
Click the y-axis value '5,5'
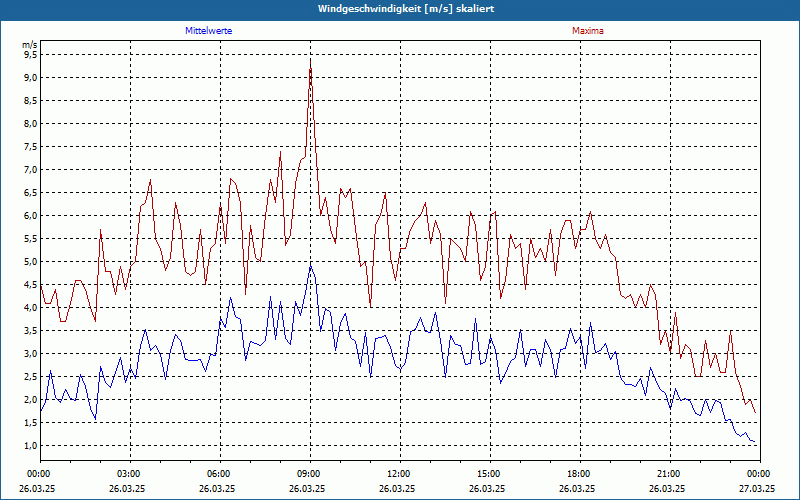(30, 238)
